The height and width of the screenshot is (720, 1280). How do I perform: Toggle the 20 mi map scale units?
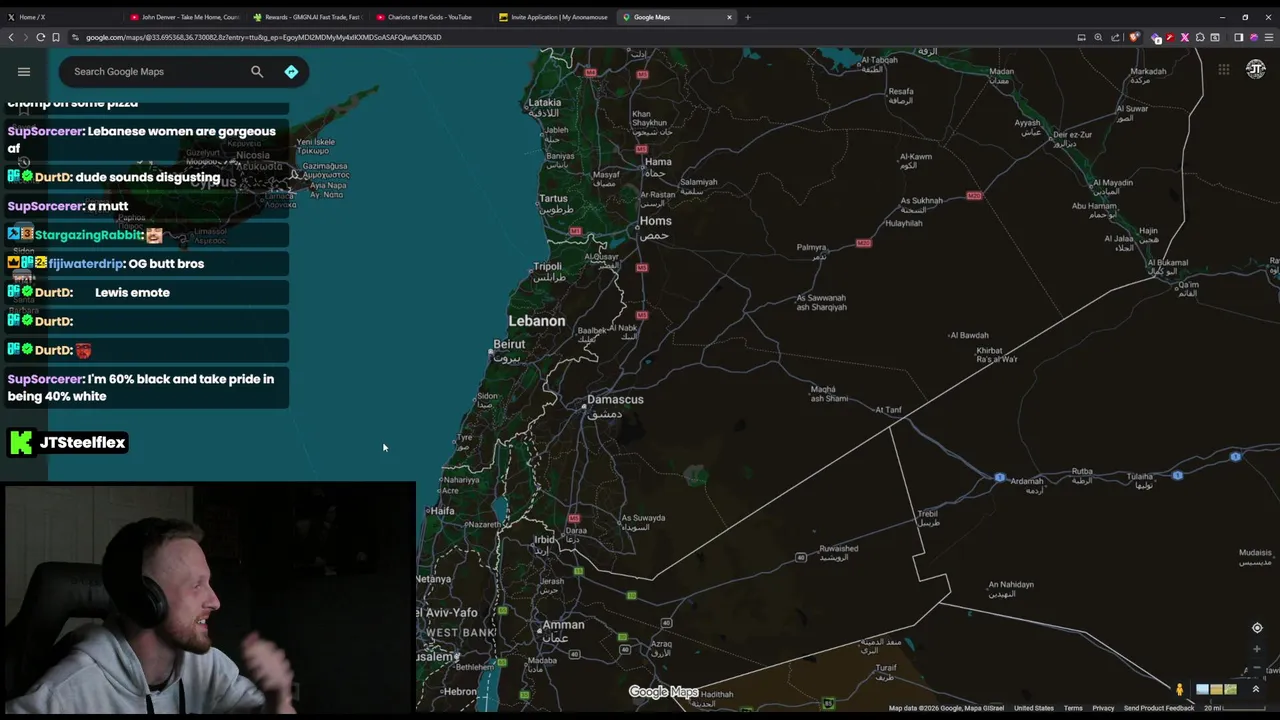click(1234, 708)
